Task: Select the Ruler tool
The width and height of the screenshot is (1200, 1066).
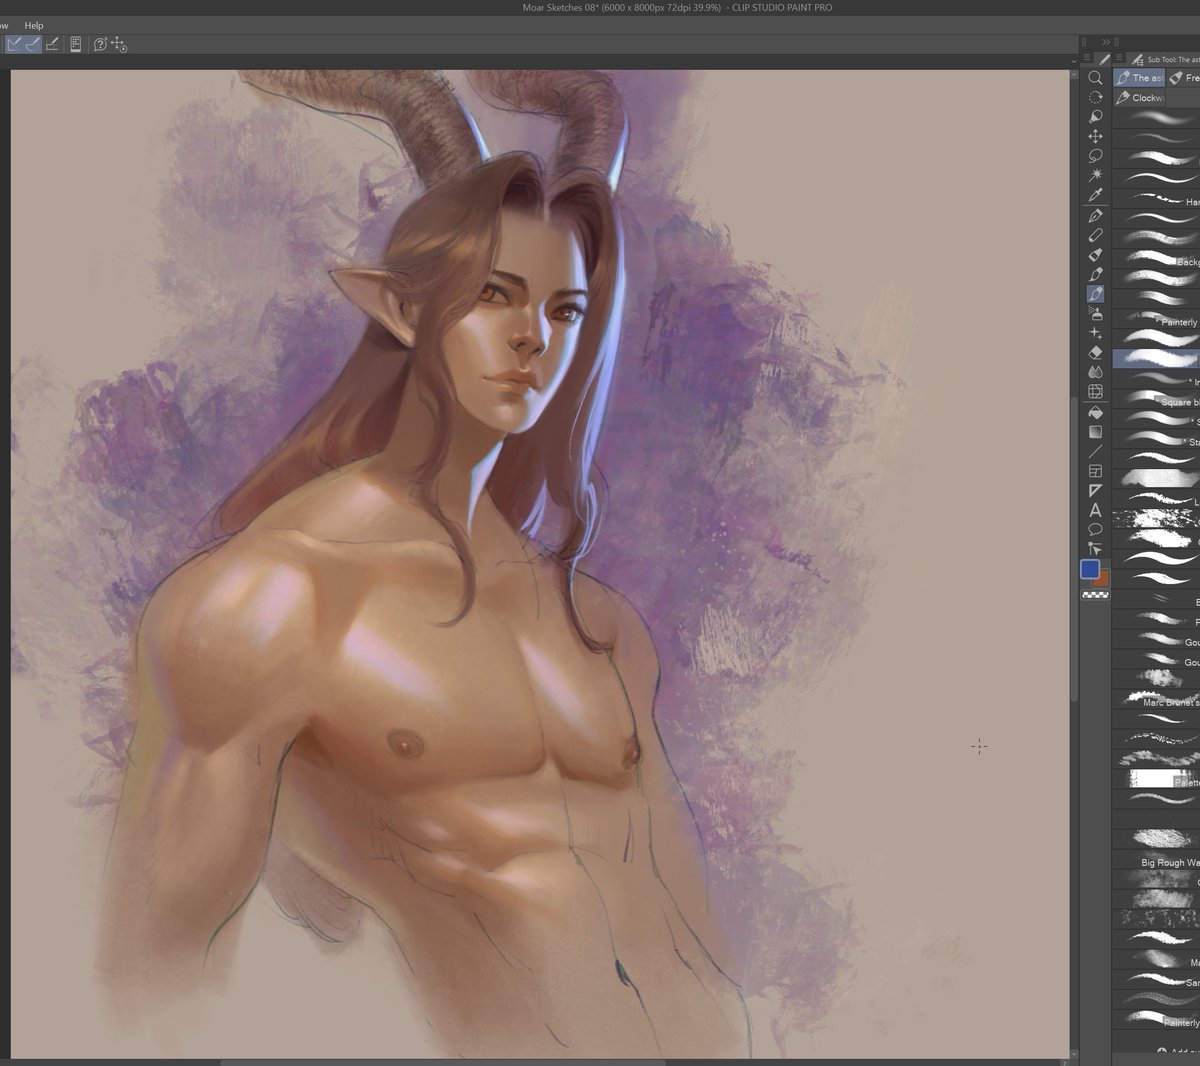Action: [x=1095, y=491]
